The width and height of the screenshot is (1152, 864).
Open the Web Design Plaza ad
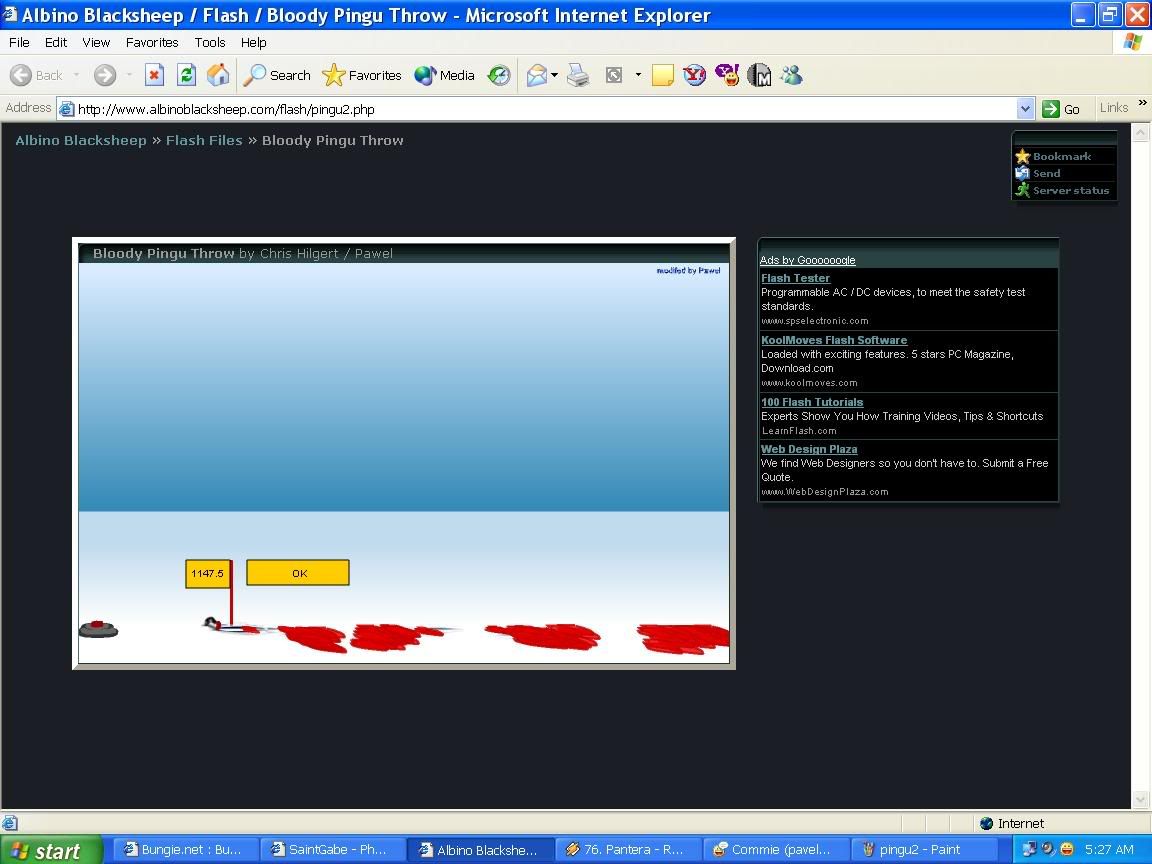click(x=809, y=449)
